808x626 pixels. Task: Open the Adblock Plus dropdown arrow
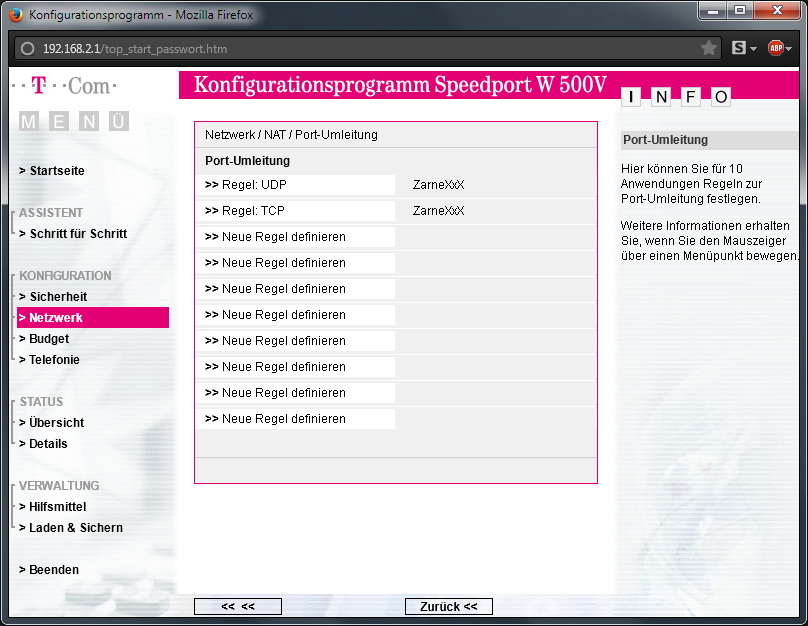tap(789, 49)
